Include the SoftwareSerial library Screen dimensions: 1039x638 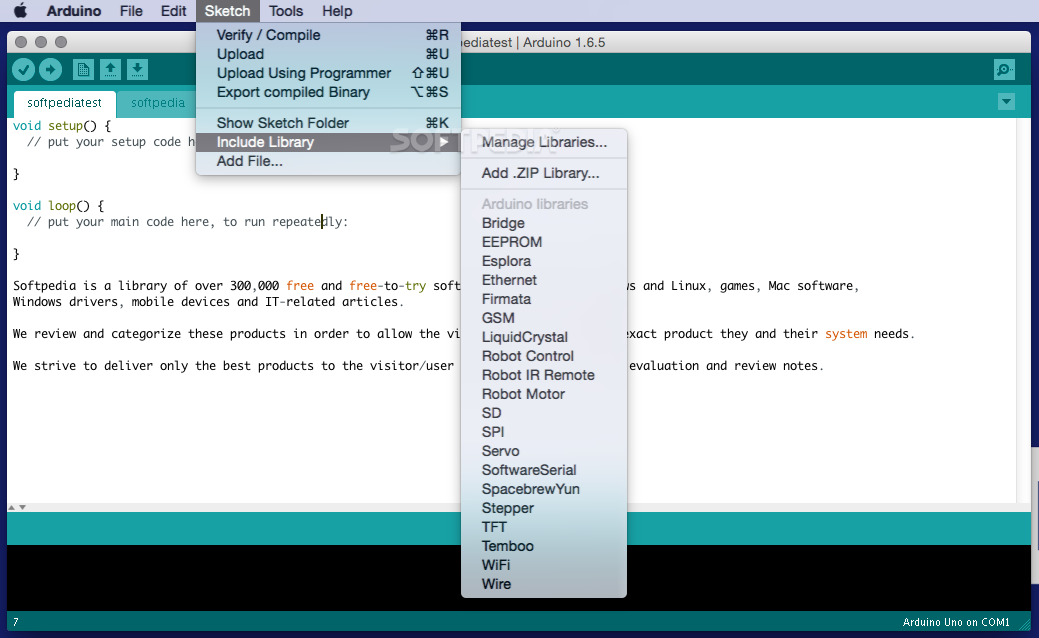point(543,470)
